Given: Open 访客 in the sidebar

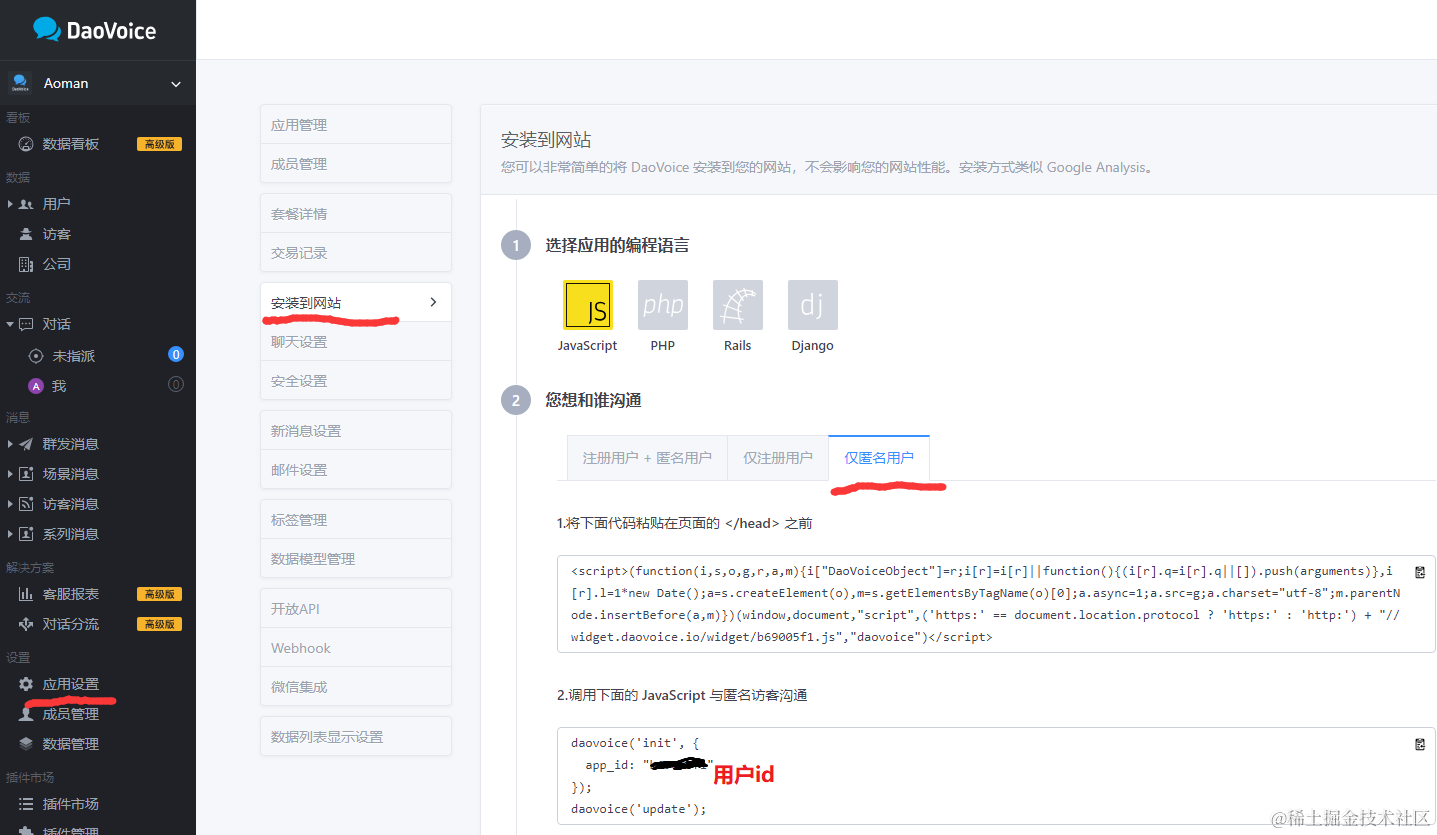Looking at the screenshot, I should point(56,234).
